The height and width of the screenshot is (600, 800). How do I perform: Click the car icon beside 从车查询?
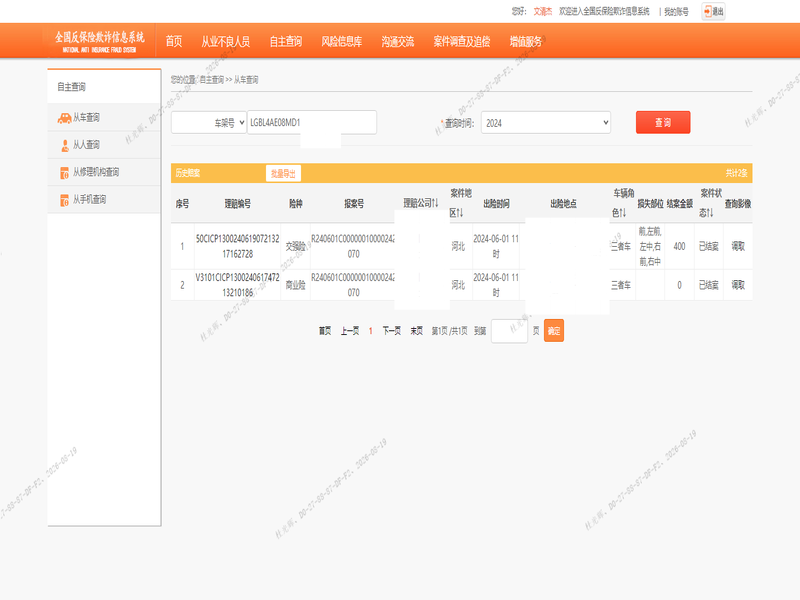point(64,118)
